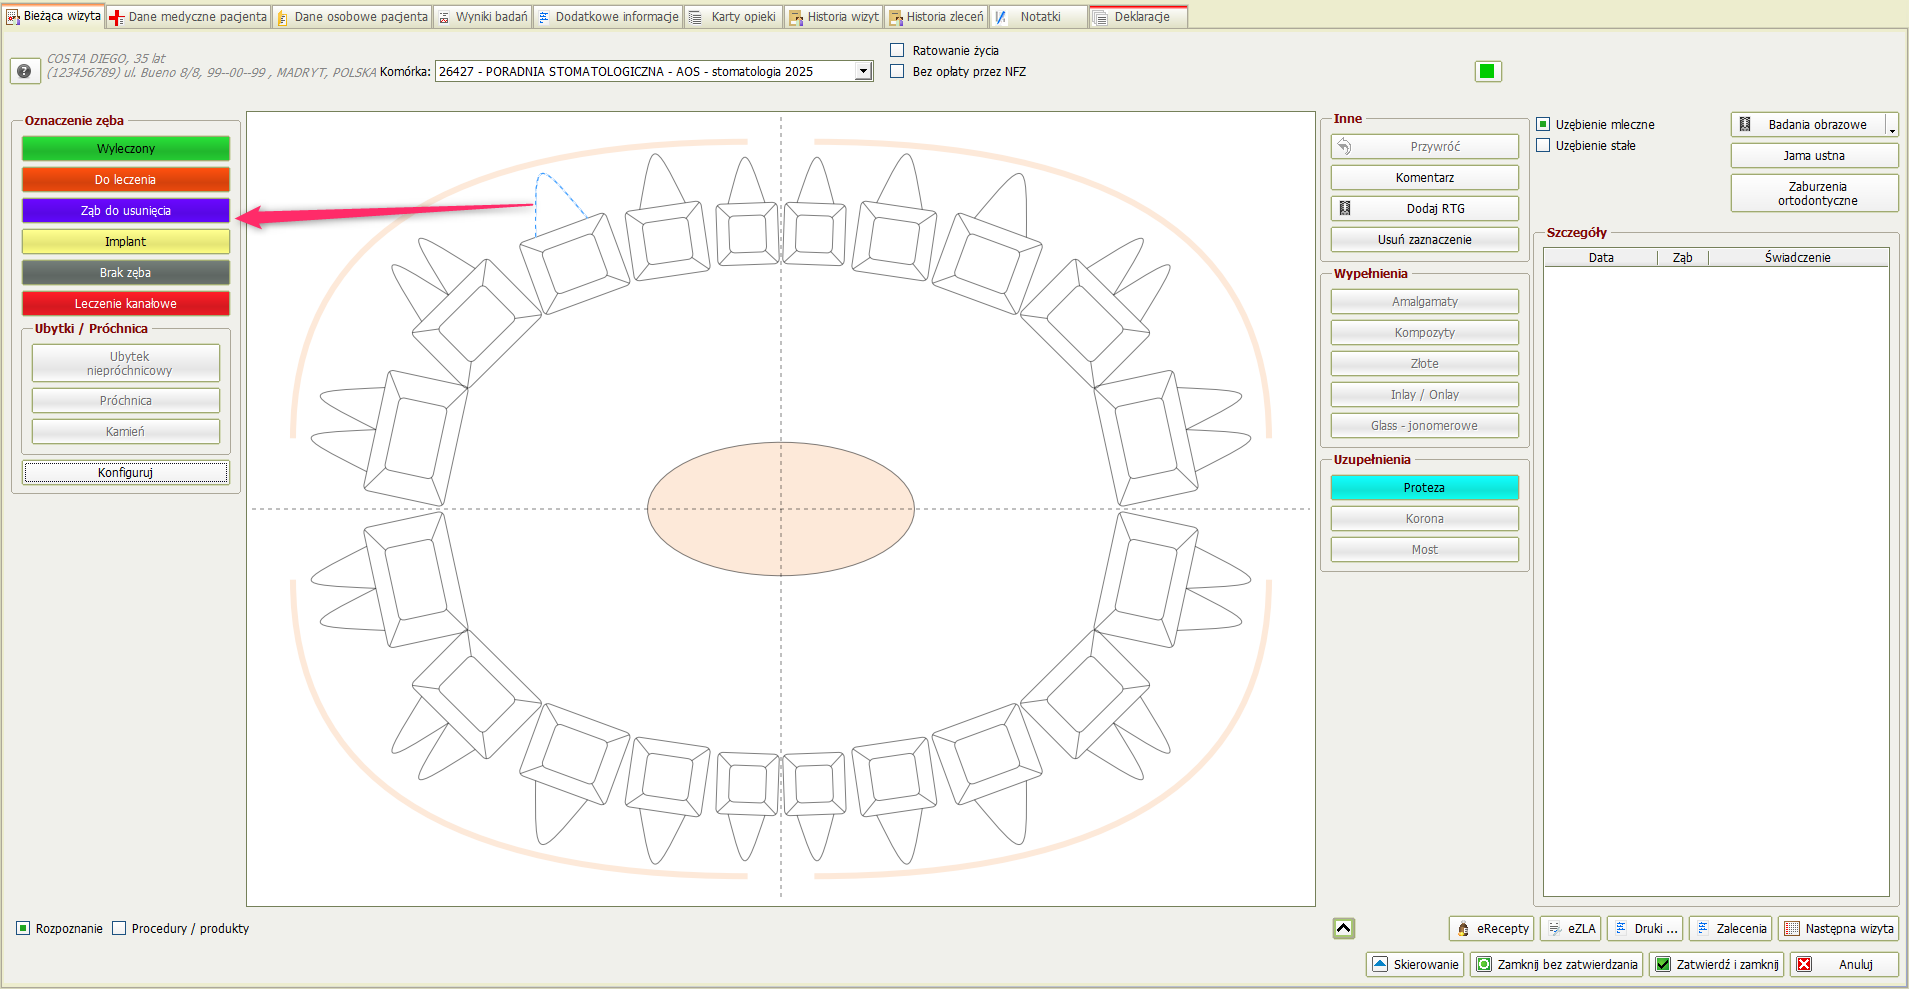Switch to Historia wizyt tab

click(x=834, y=16)
